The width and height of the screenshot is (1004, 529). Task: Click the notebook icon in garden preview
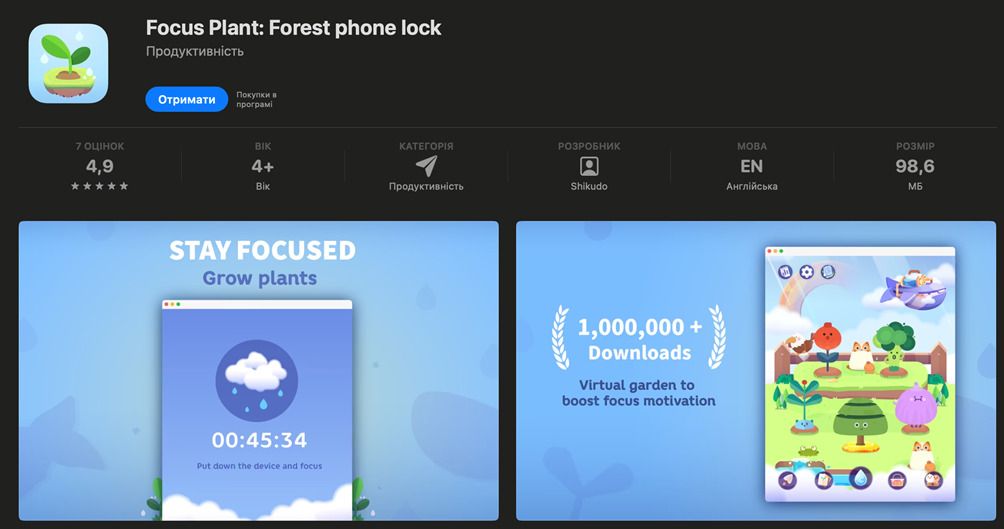tap(828, 272)
